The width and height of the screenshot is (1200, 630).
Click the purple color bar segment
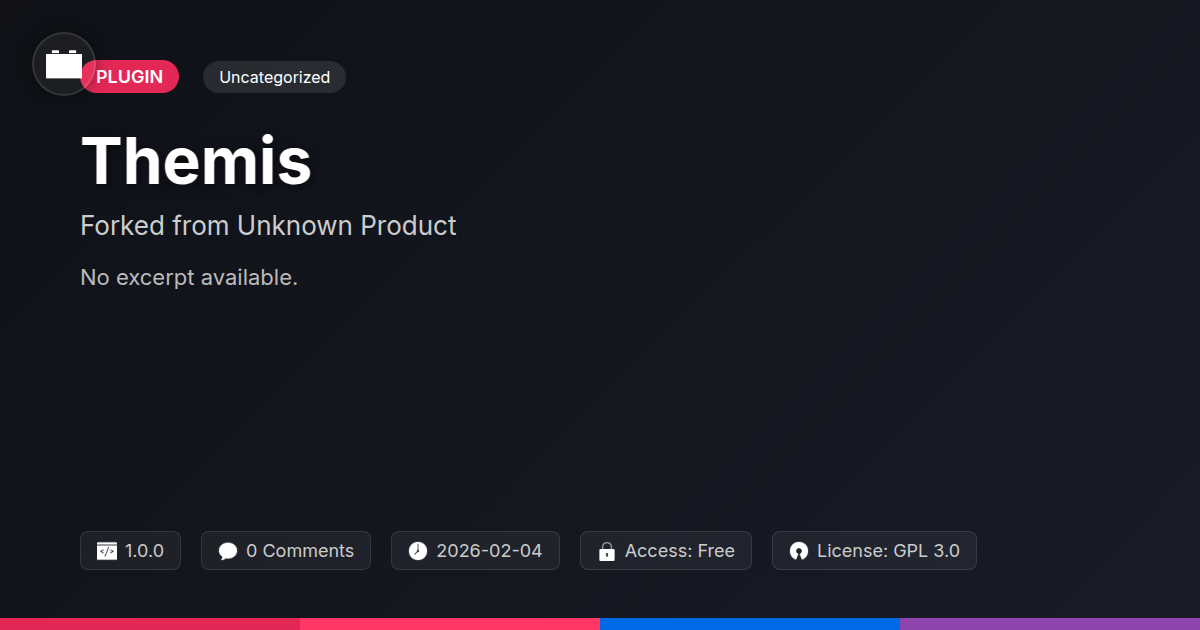(x=1050, y=624)
